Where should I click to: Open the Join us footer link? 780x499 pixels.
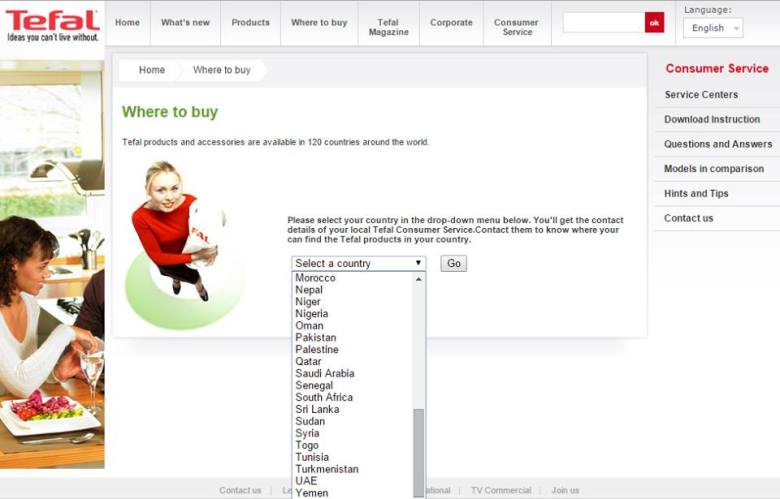565,491
